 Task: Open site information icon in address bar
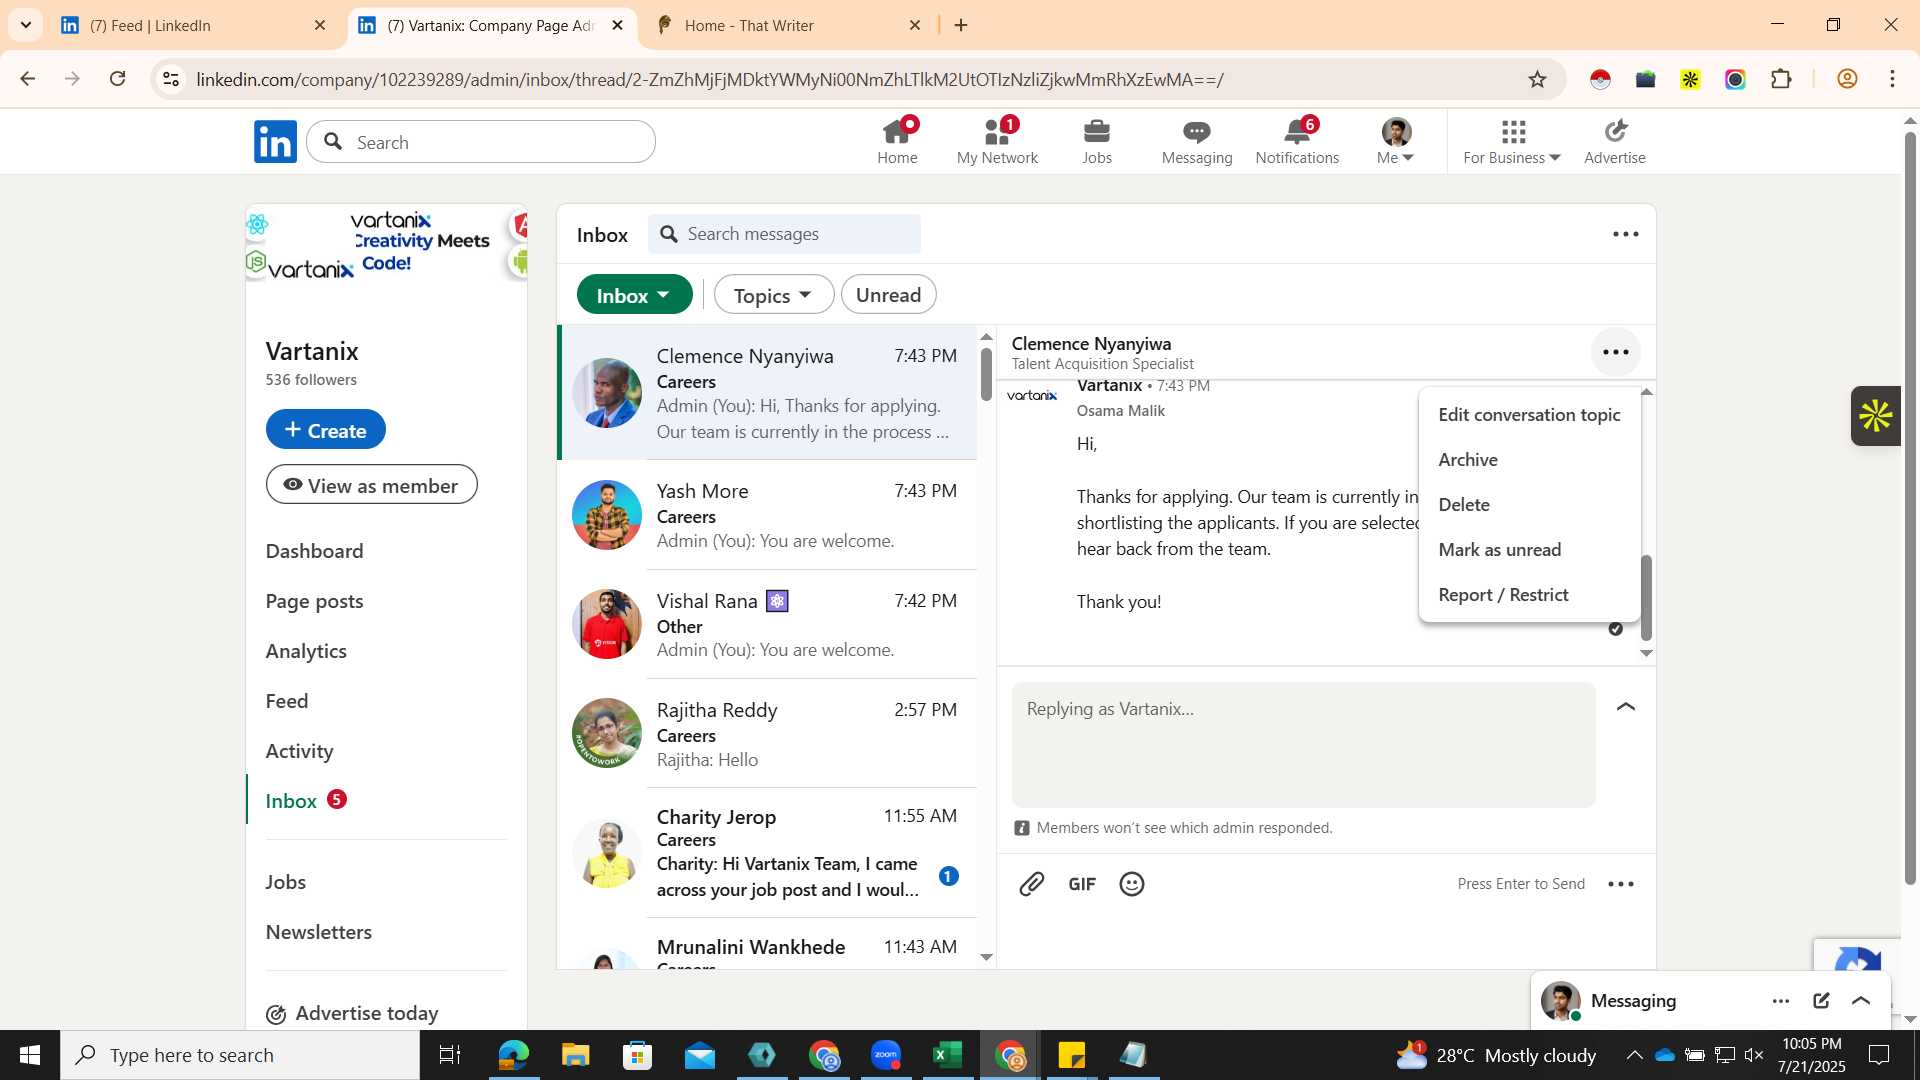(x=171, y=79)
